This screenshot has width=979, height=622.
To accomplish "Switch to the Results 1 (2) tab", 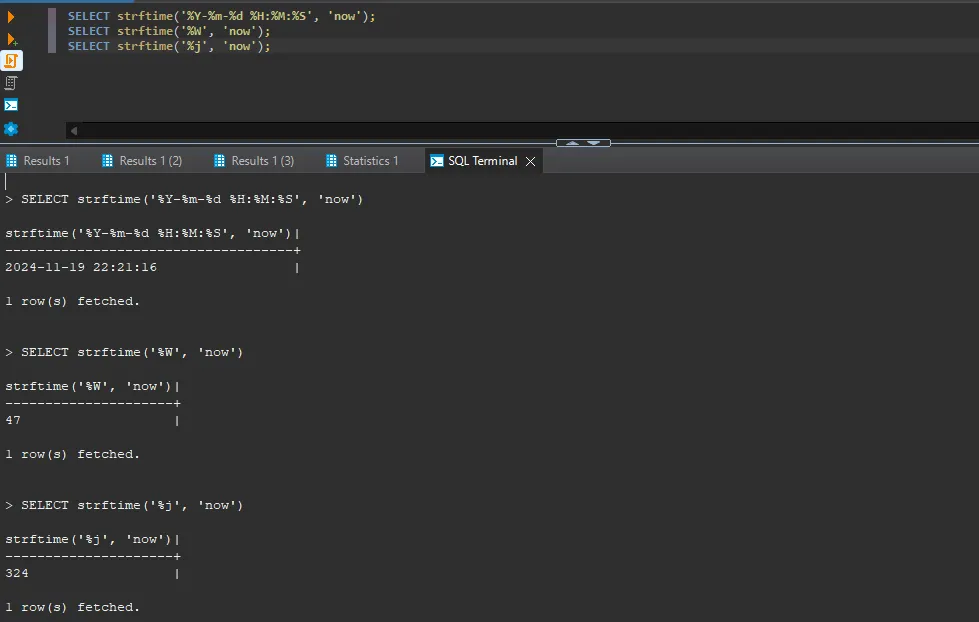I will point(142,160).
